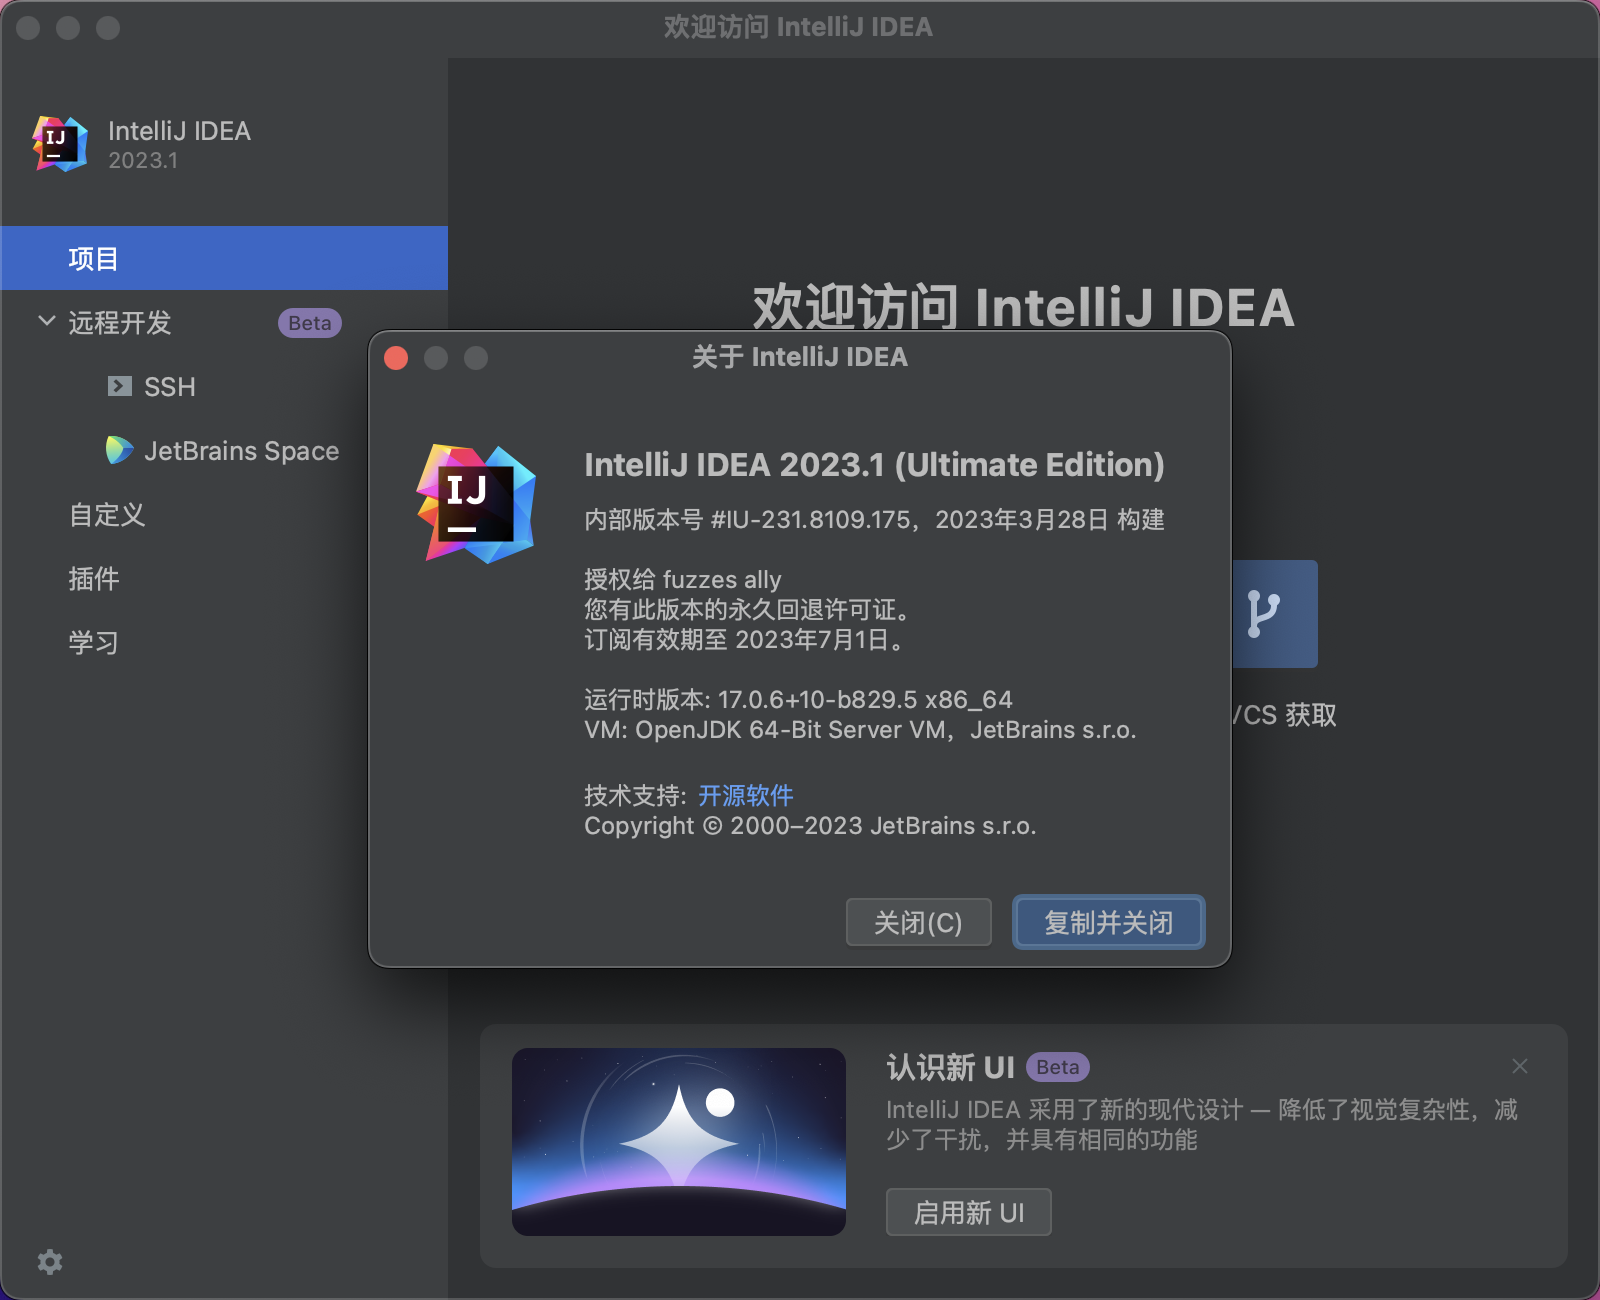Click the 关闭(C) button

click(x=918, y=922)
